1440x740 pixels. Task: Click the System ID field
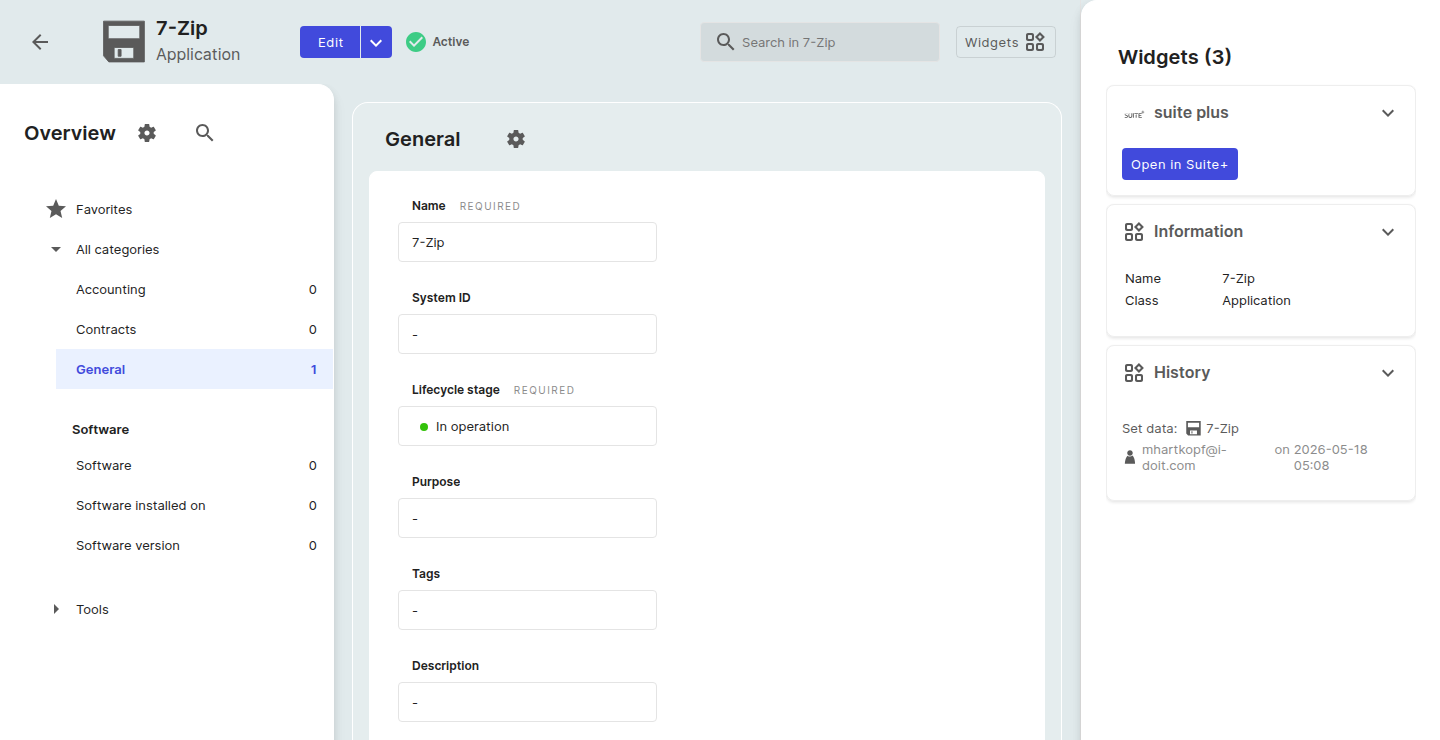click(x=527, y=334)
